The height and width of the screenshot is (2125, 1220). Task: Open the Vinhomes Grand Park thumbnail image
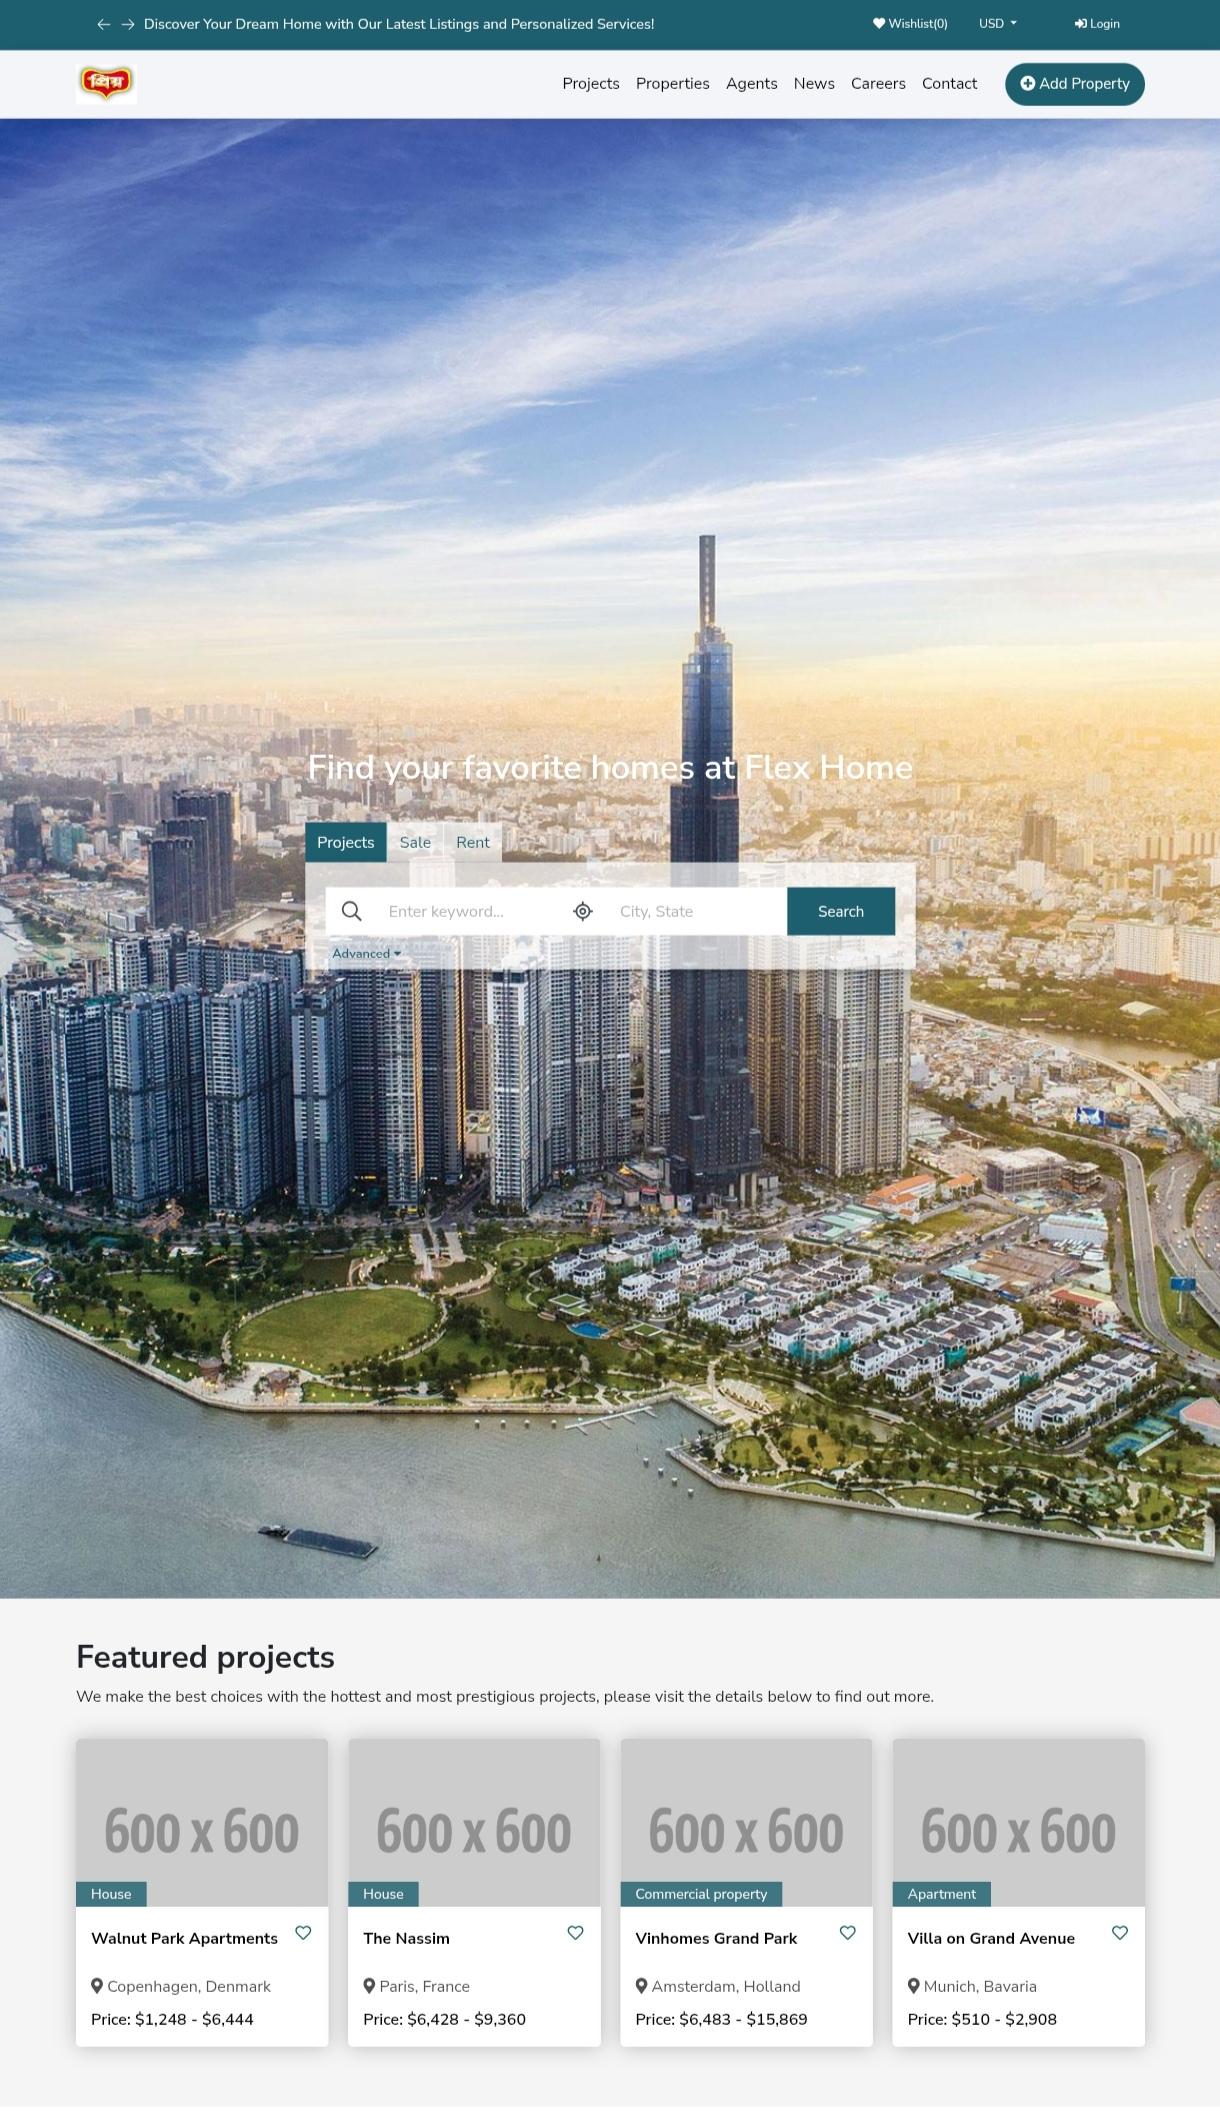746,1822
